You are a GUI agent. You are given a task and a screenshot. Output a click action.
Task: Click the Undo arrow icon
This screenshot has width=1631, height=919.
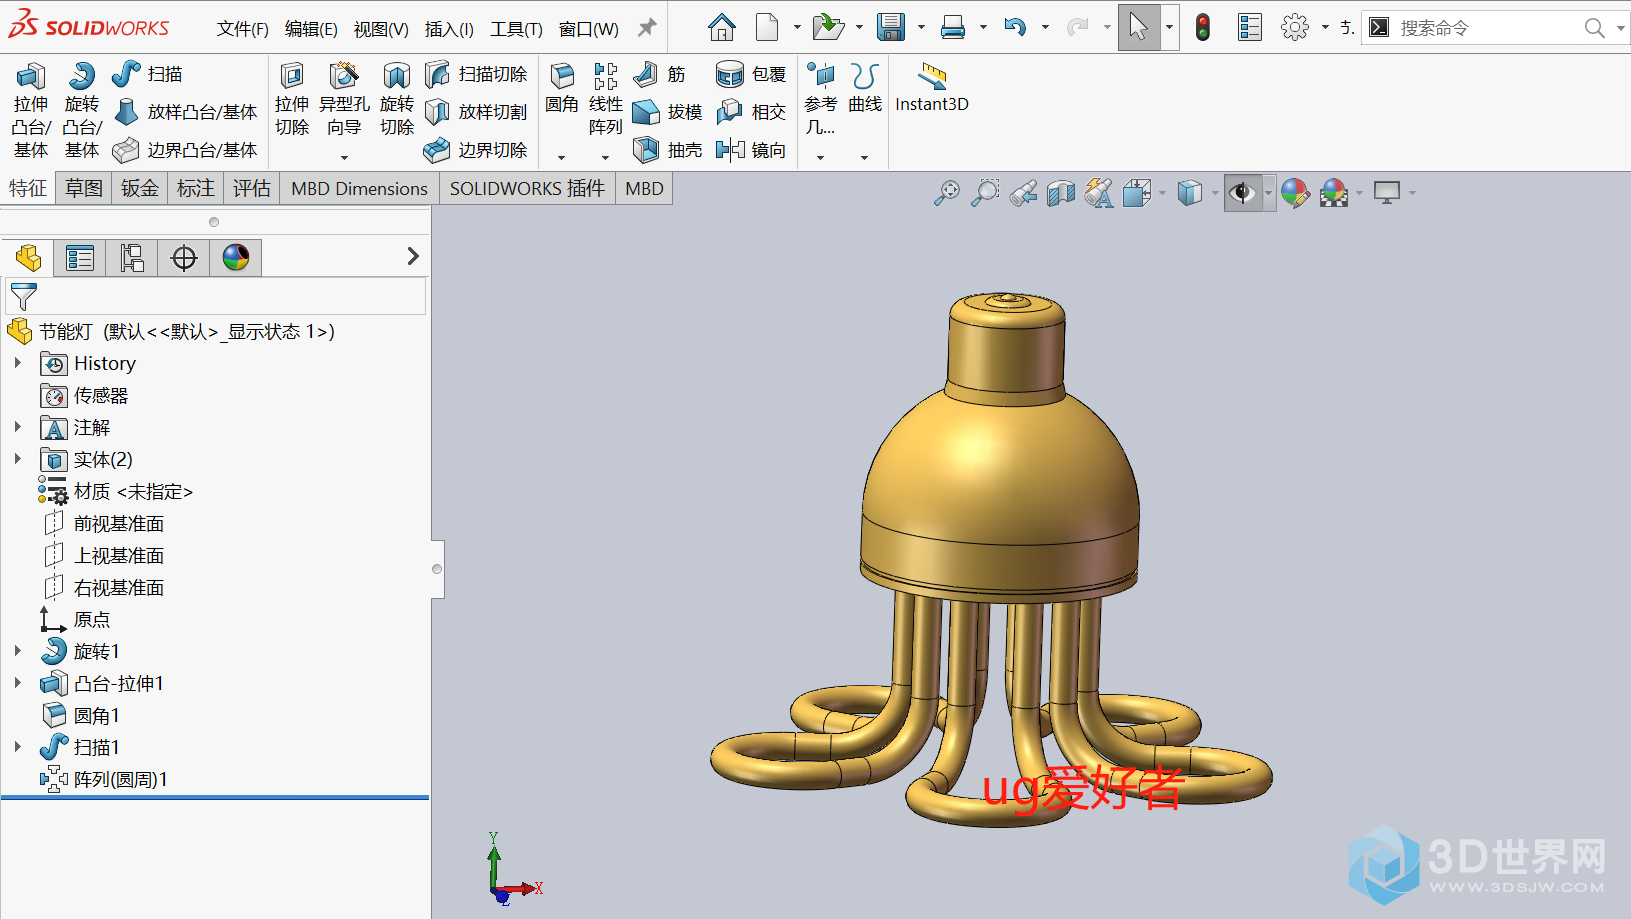[x=1015, y=27]
